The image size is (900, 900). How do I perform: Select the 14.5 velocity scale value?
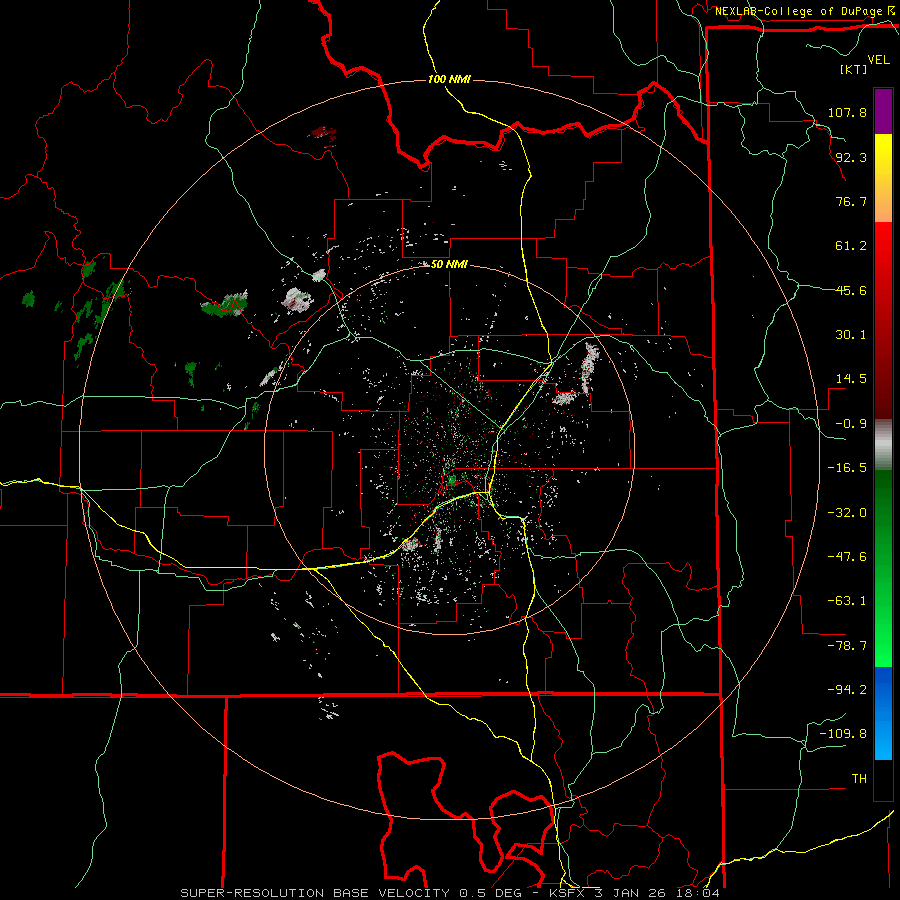coord(851,379)
